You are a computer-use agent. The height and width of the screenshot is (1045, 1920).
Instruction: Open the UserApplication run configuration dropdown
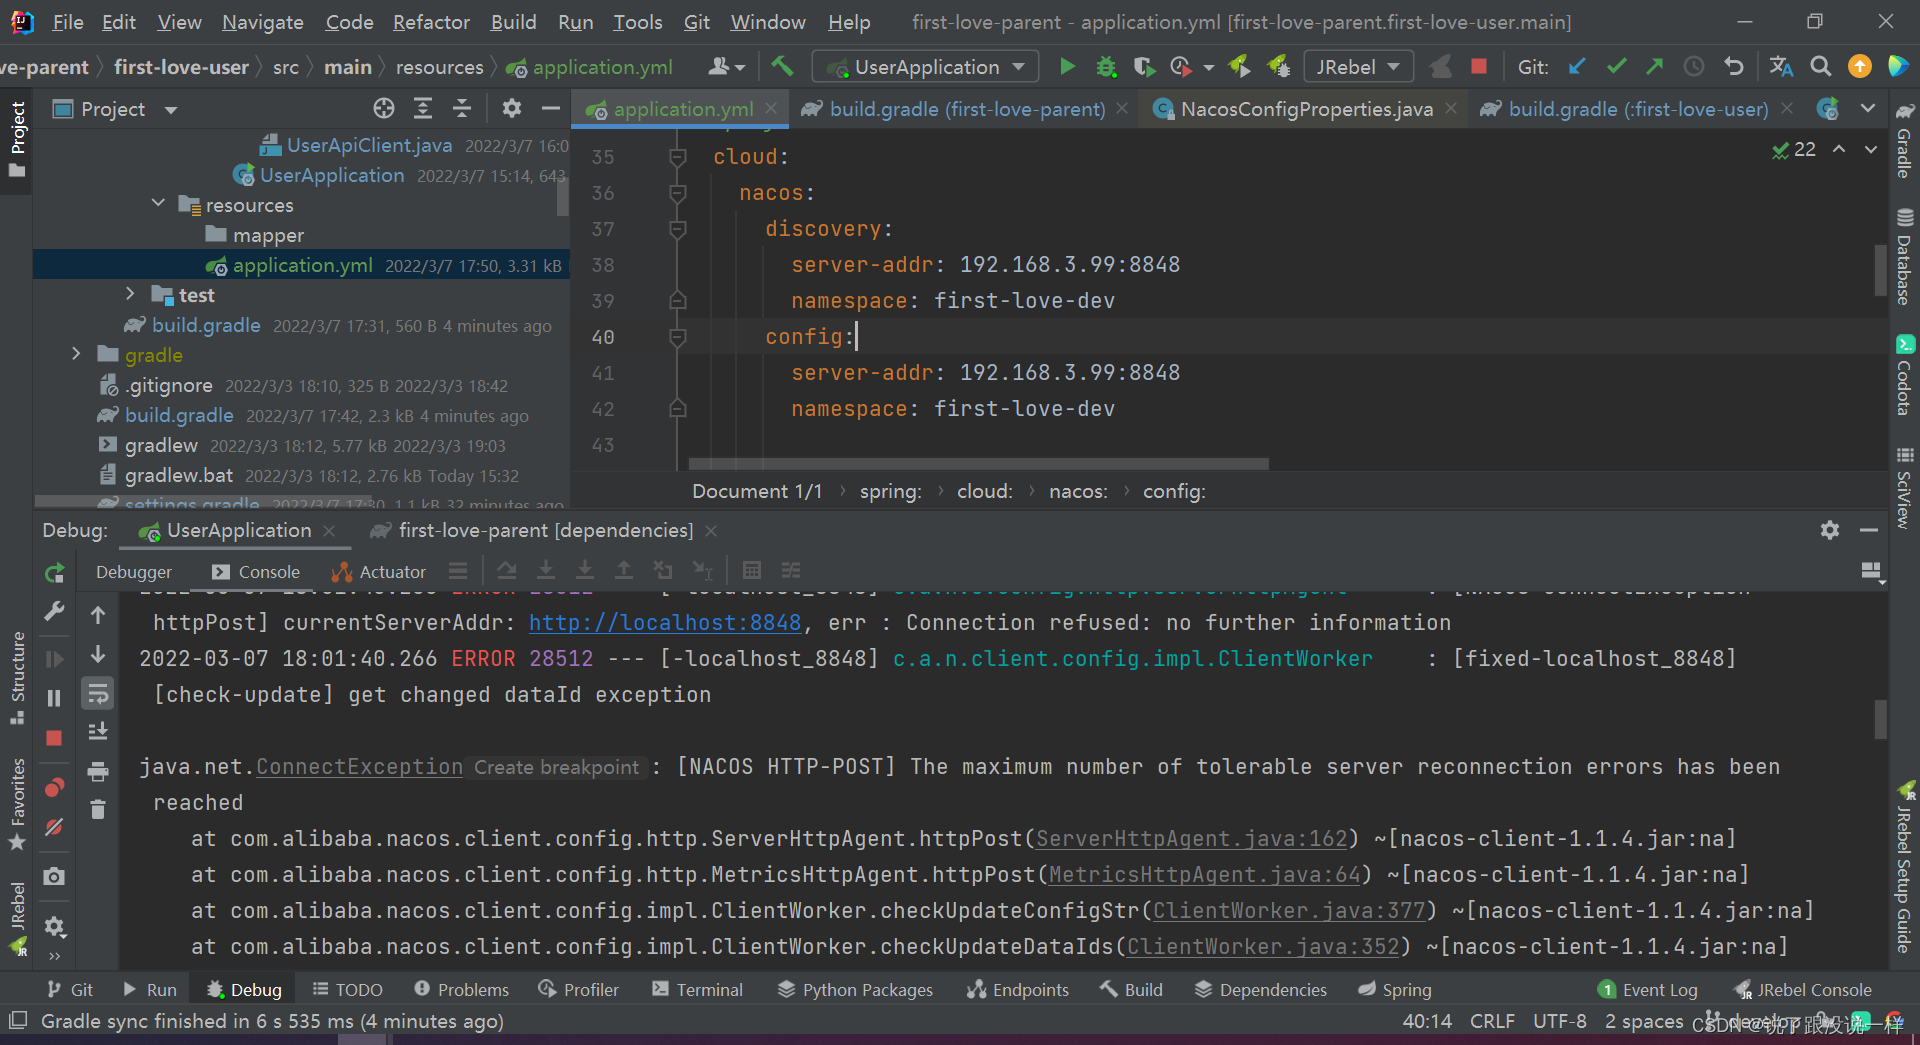[927, 67]
